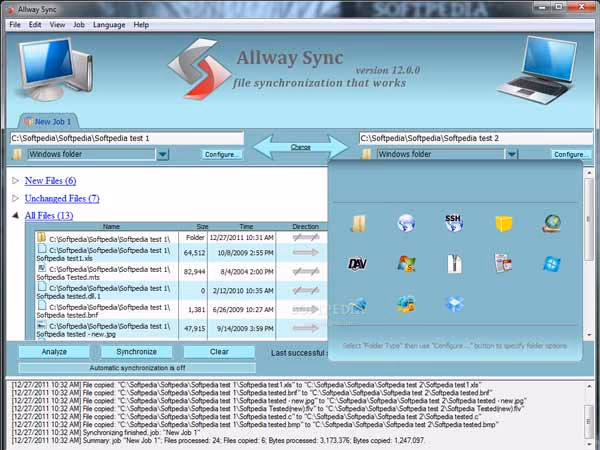This screenshot has width=600, height=450.
Task: Click the Allway Sync red and gray logo
Action: [x=200, y=69]
